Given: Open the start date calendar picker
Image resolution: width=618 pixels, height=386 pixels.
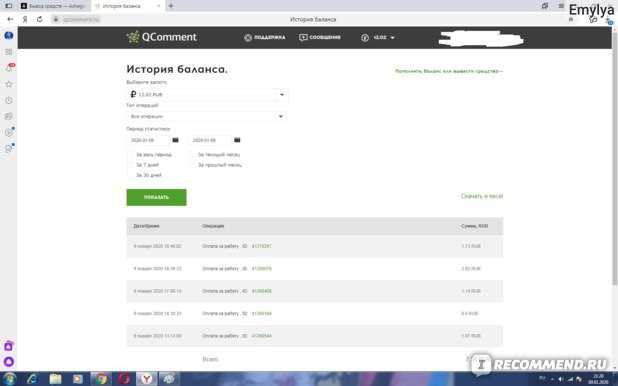Looking at the screenshot, I should (x=175, y=140).
